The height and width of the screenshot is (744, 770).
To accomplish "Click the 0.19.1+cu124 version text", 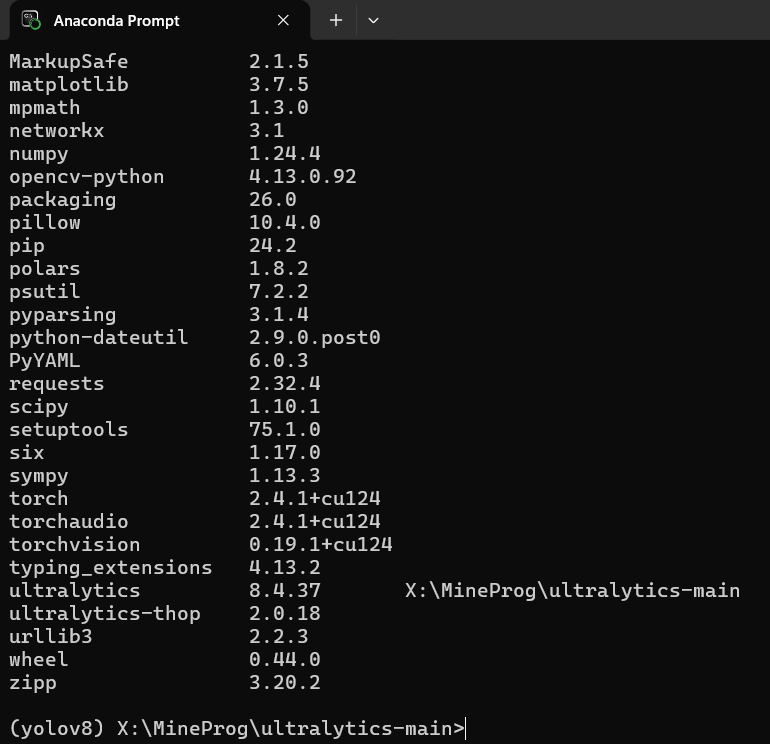I will coord(320,545).
